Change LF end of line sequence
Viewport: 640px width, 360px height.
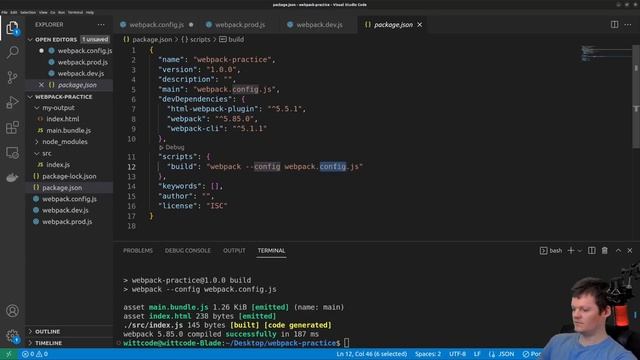click(477, 354)
